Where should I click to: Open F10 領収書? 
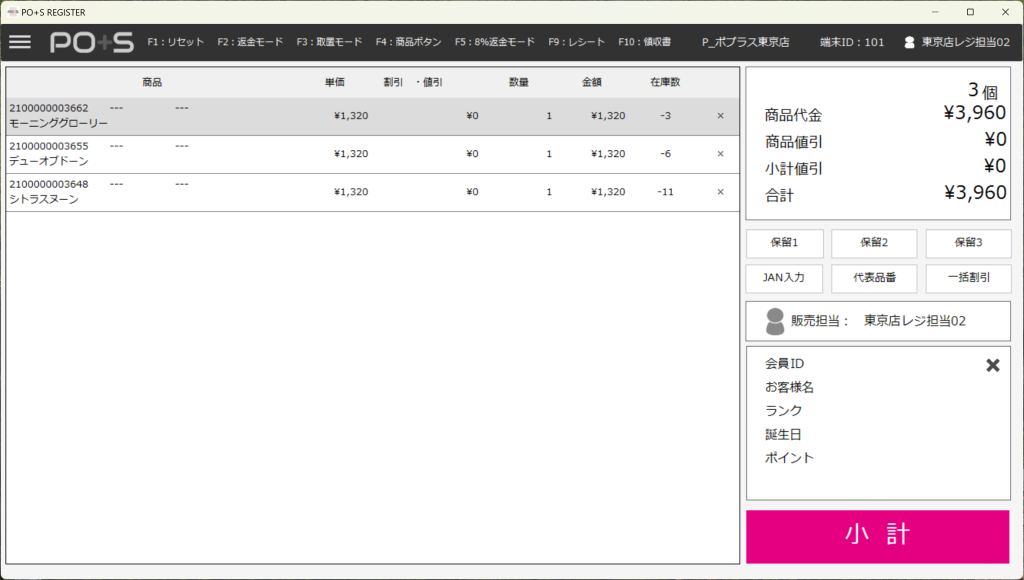point(644,43)
